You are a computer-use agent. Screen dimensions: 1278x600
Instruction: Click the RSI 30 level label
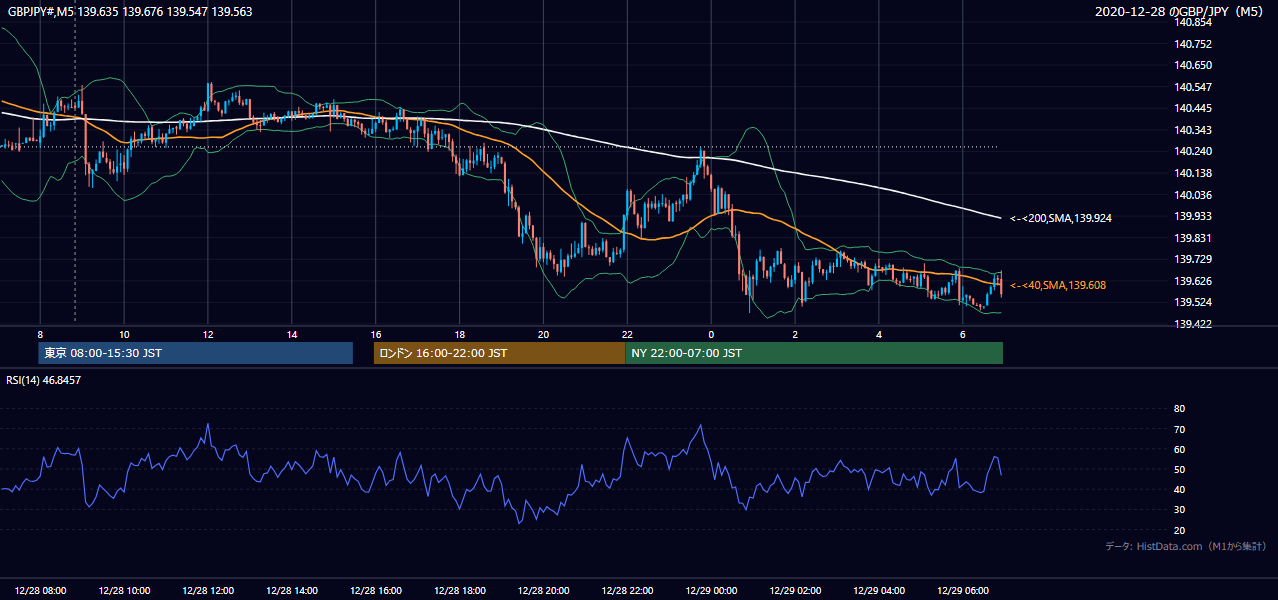coord(1179,510)
